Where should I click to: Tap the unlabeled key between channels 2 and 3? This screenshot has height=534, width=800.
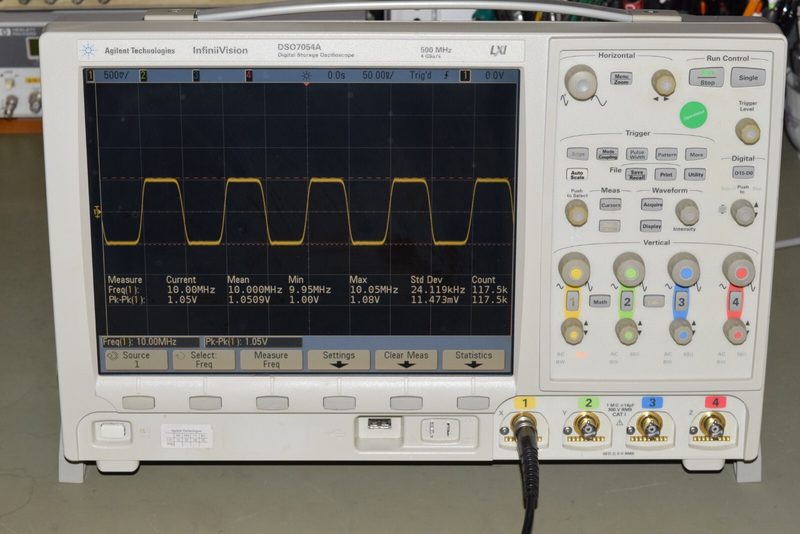click(654, 302)
